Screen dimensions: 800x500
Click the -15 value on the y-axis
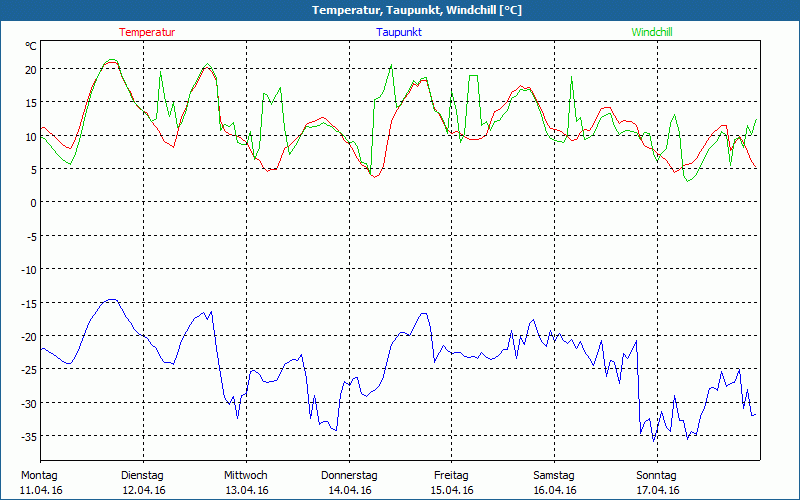29,304
